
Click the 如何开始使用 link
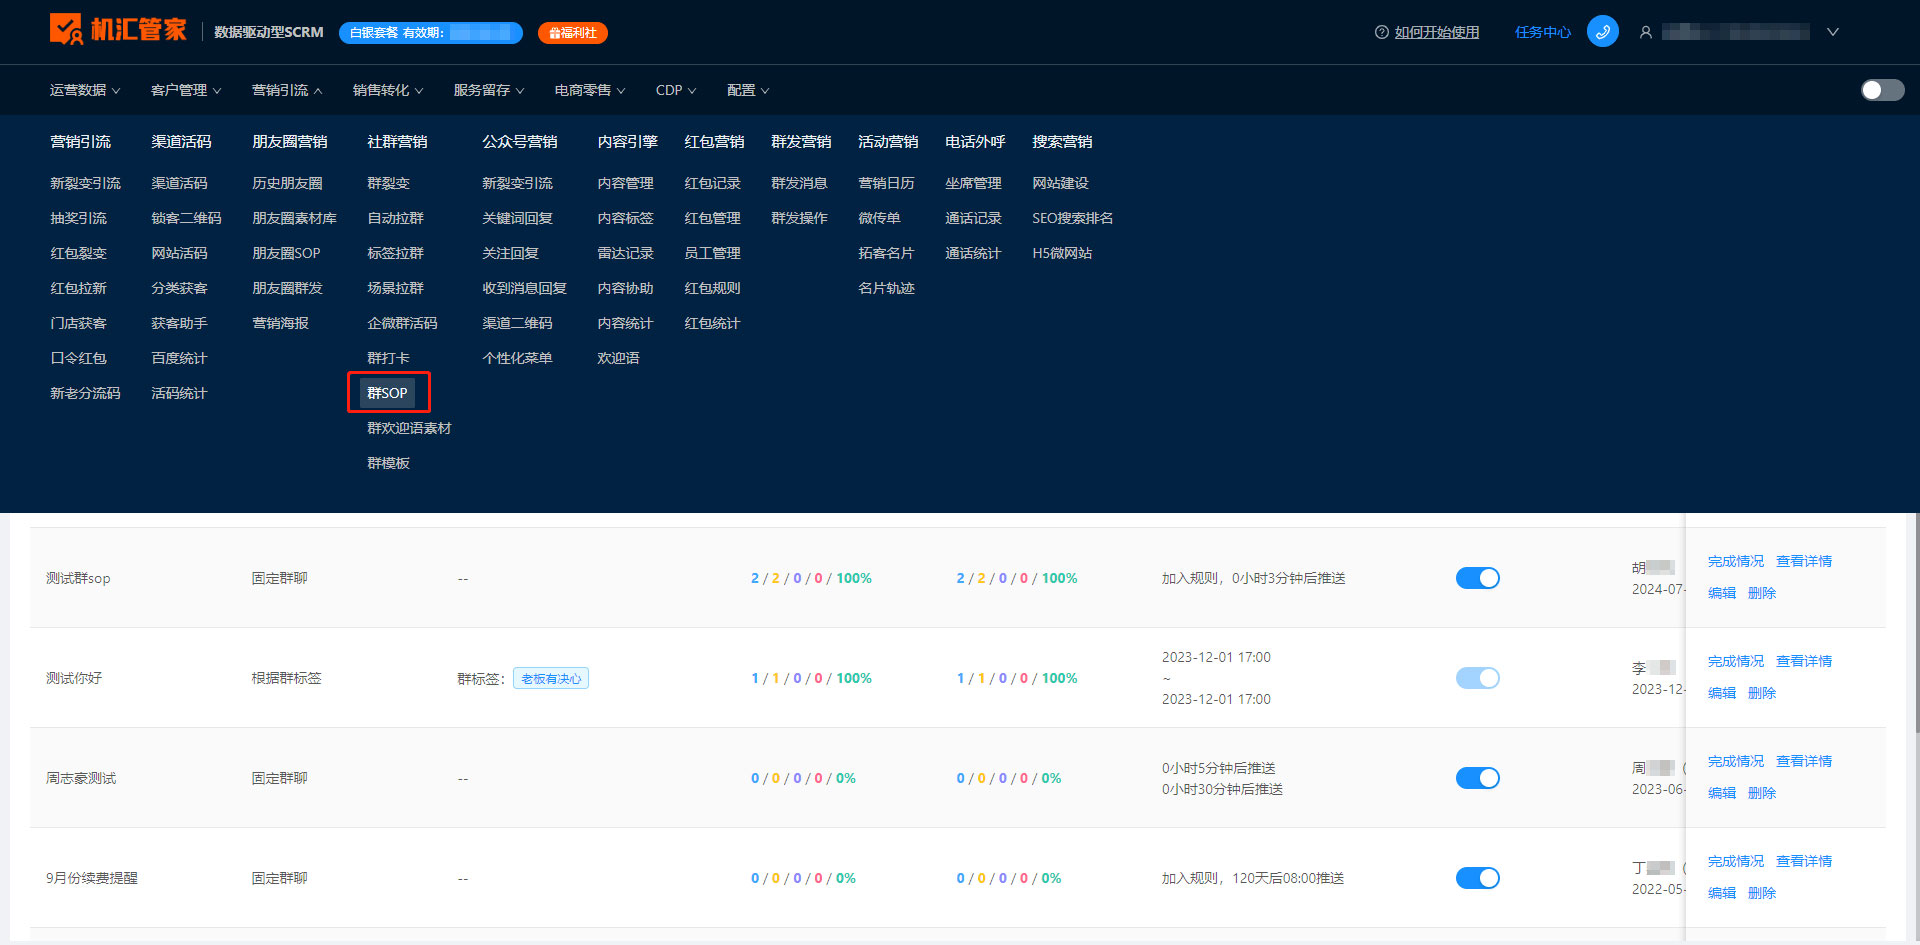pyautogui.click(x=1437, y=32)
